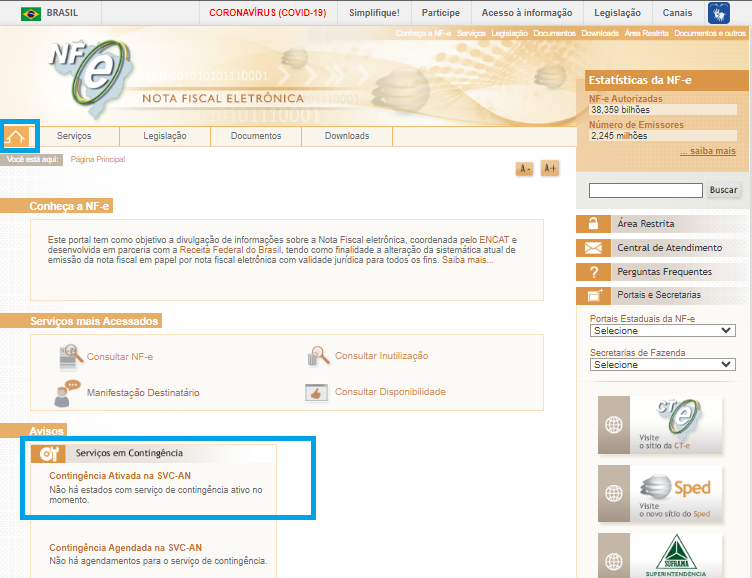
Task: Click the saiba mais statistics link
Action: pyautogui.click(x=708, y=151)
